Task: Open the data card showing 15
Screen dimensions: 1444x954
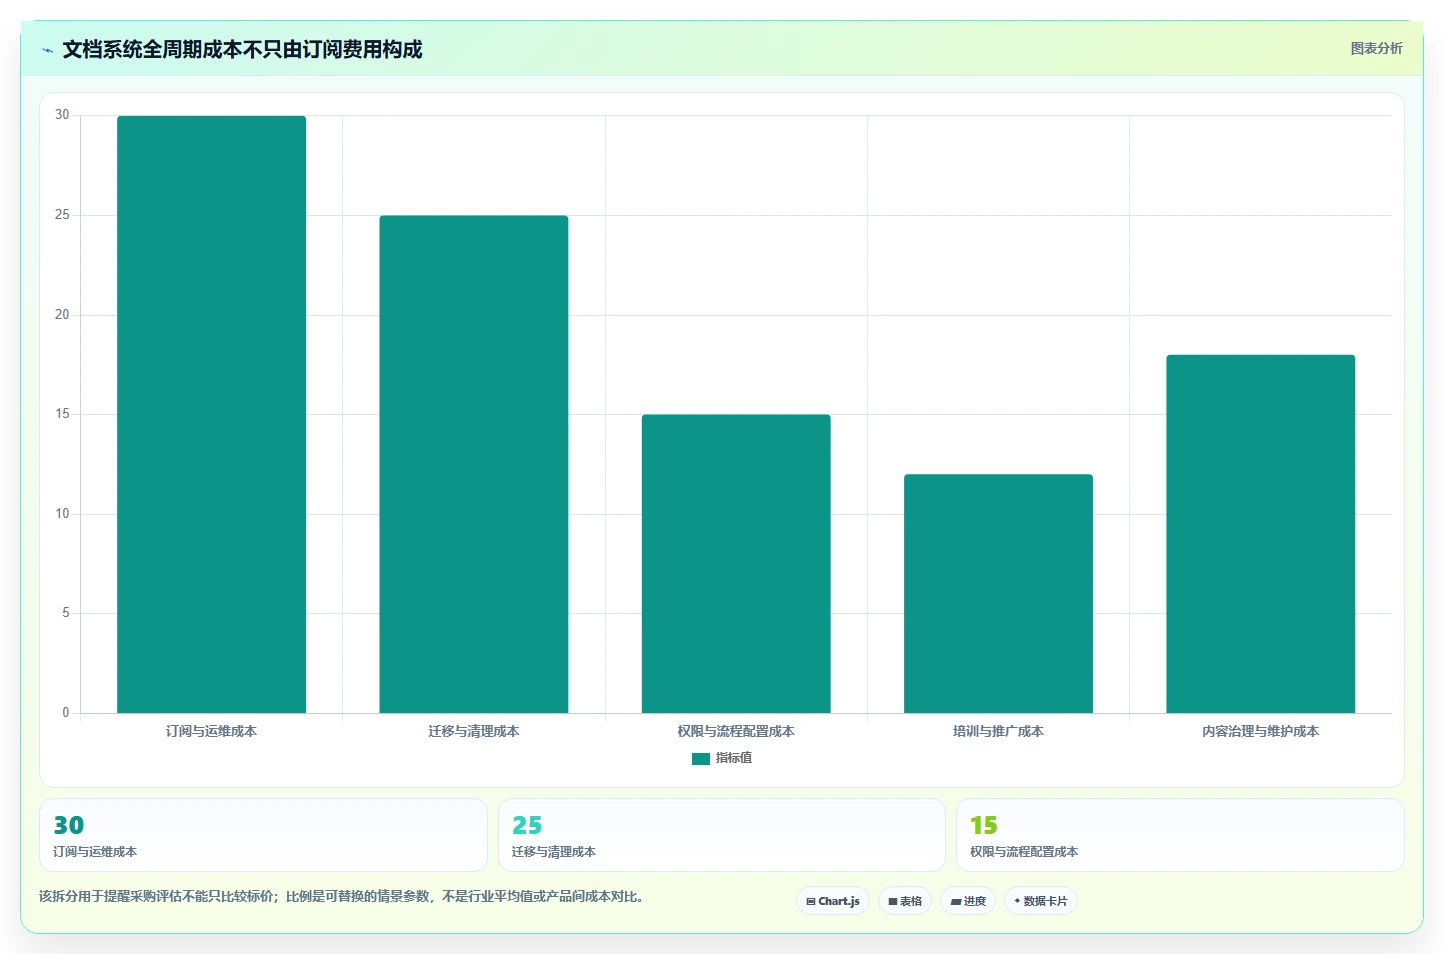Action: 1180,835
